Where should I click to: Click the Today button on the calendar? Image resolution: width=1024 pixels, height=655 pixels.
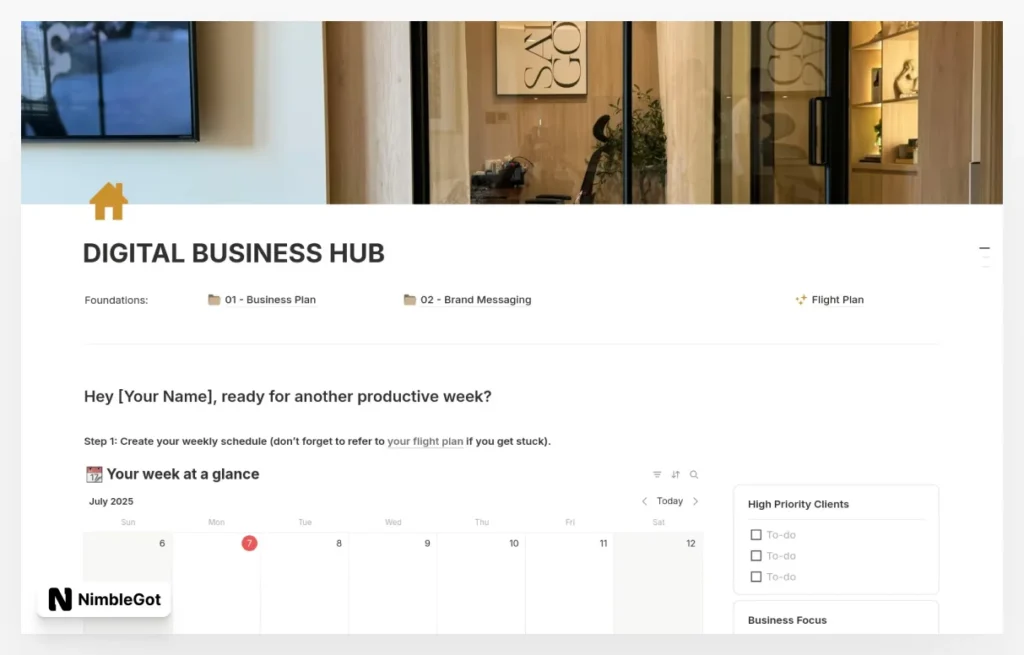(669, 500)
